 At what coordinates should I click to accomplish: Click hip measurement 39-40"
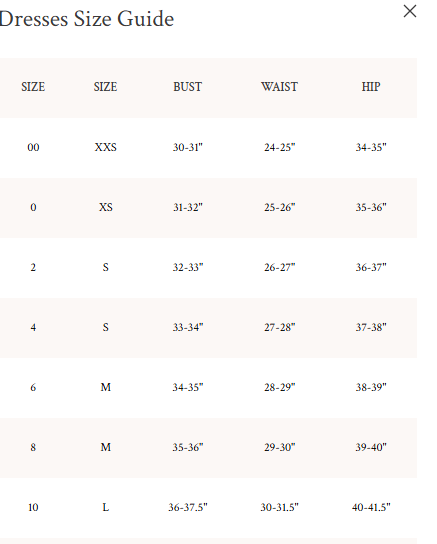coord(371,447)
